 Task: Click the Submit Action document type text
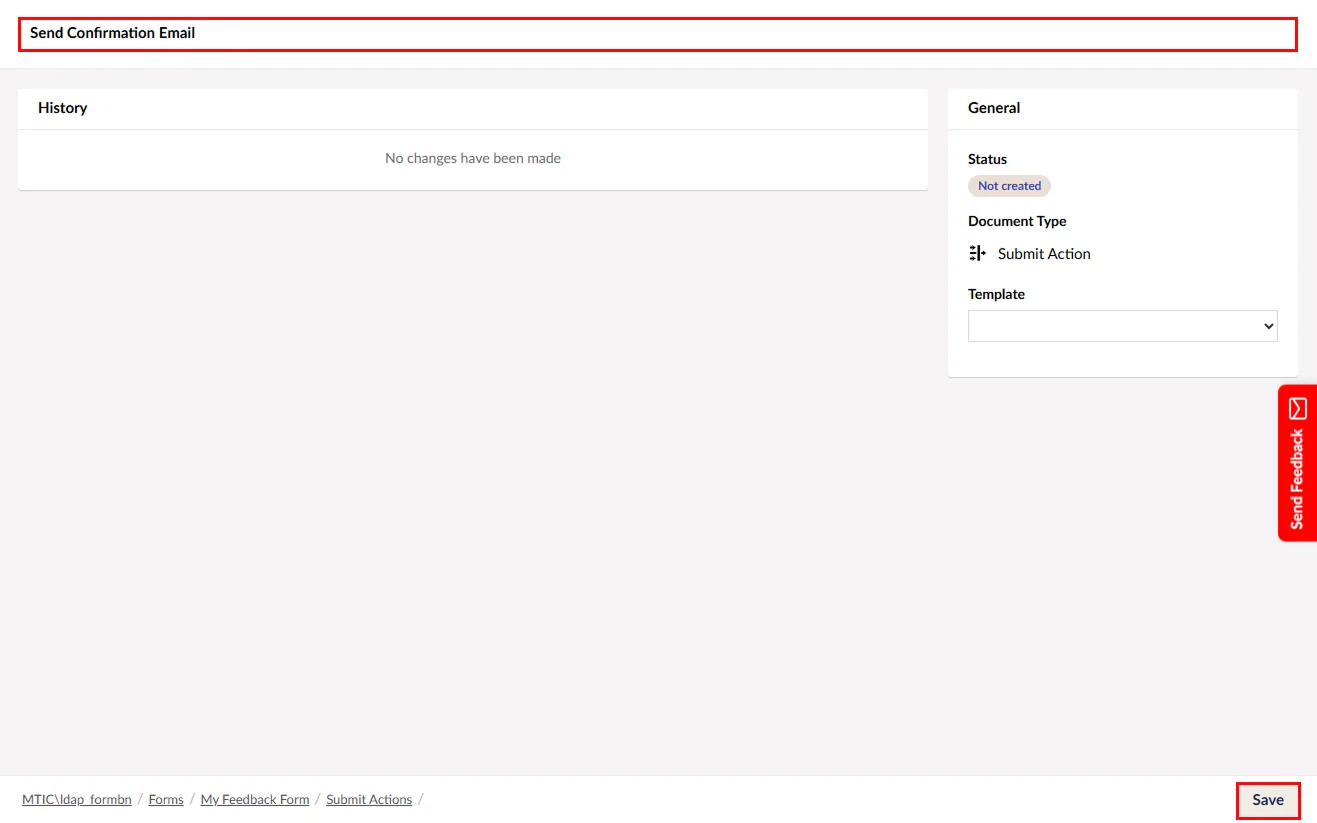point(1044,254)
